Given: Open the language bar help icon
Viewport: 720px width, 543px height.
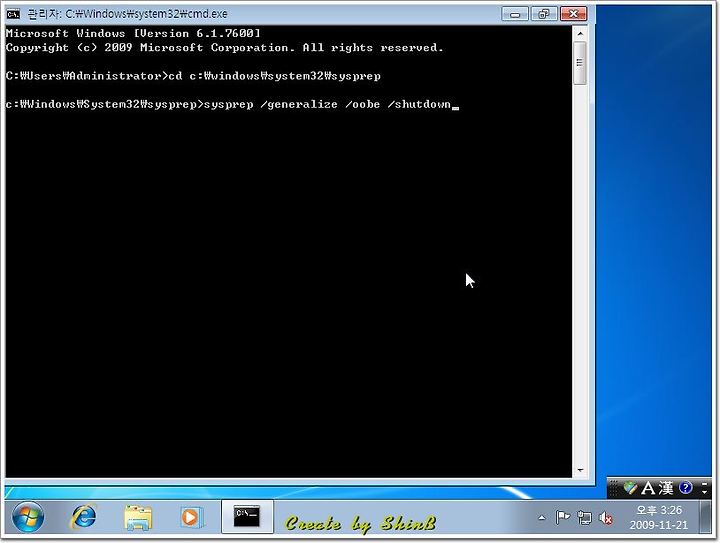Looking at the screenshot, I should [686, 487].
